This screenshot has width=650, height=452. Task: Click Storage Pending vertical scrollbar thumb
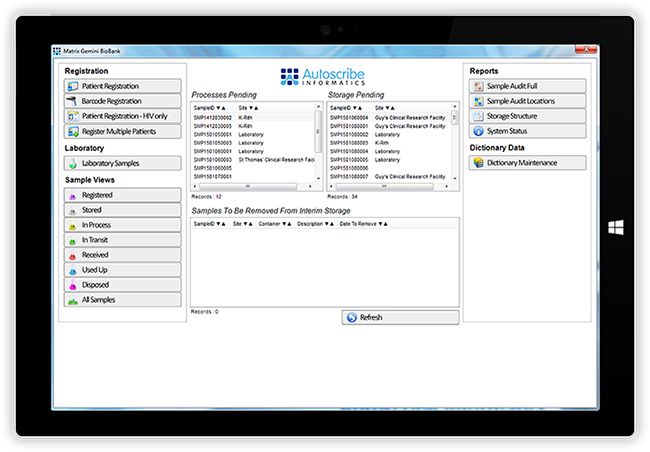click(x=454, y=117)
